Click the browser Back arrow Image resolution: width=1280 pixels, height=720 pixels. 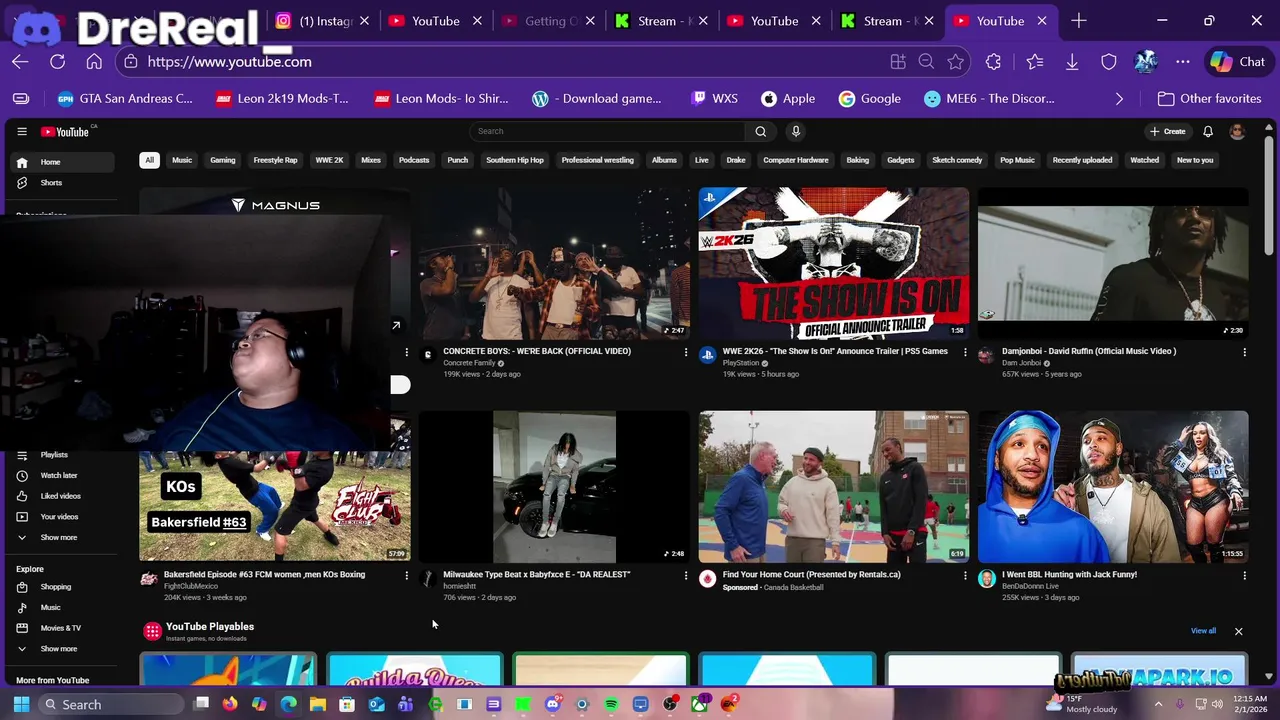coord(20,62)
